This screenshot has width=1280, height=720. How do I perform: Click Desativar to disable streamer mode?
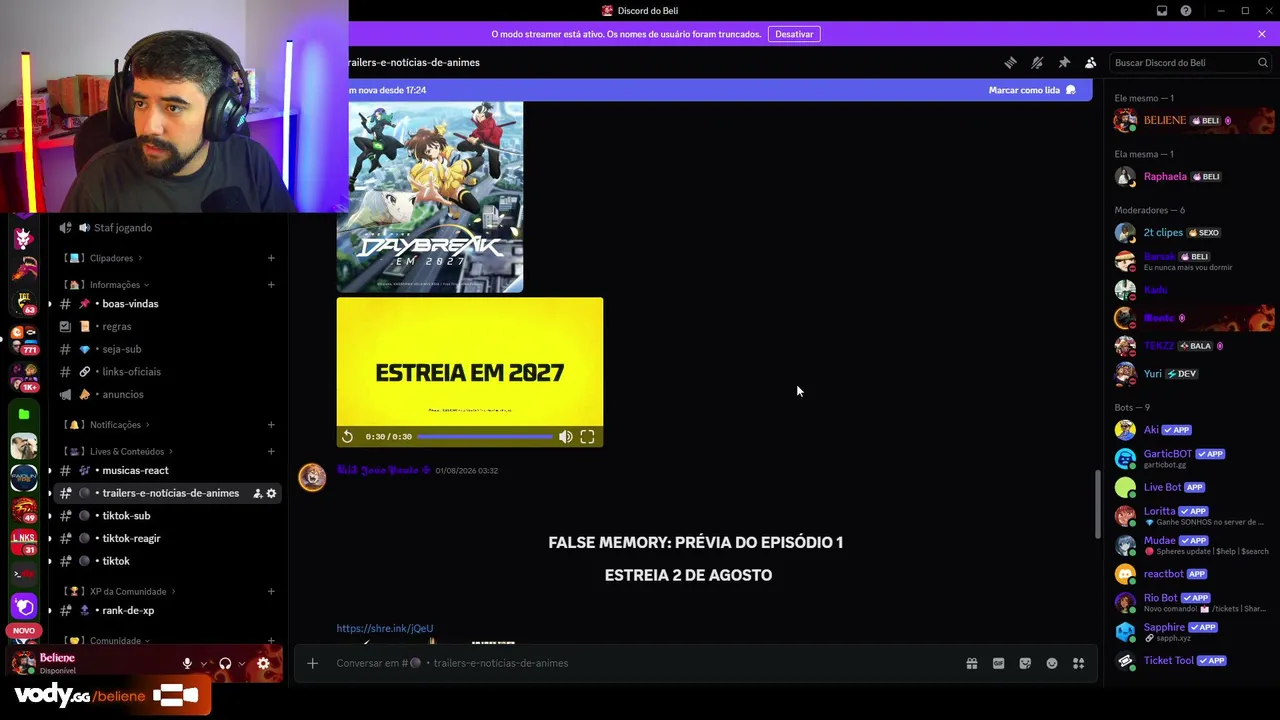[794, 34]
